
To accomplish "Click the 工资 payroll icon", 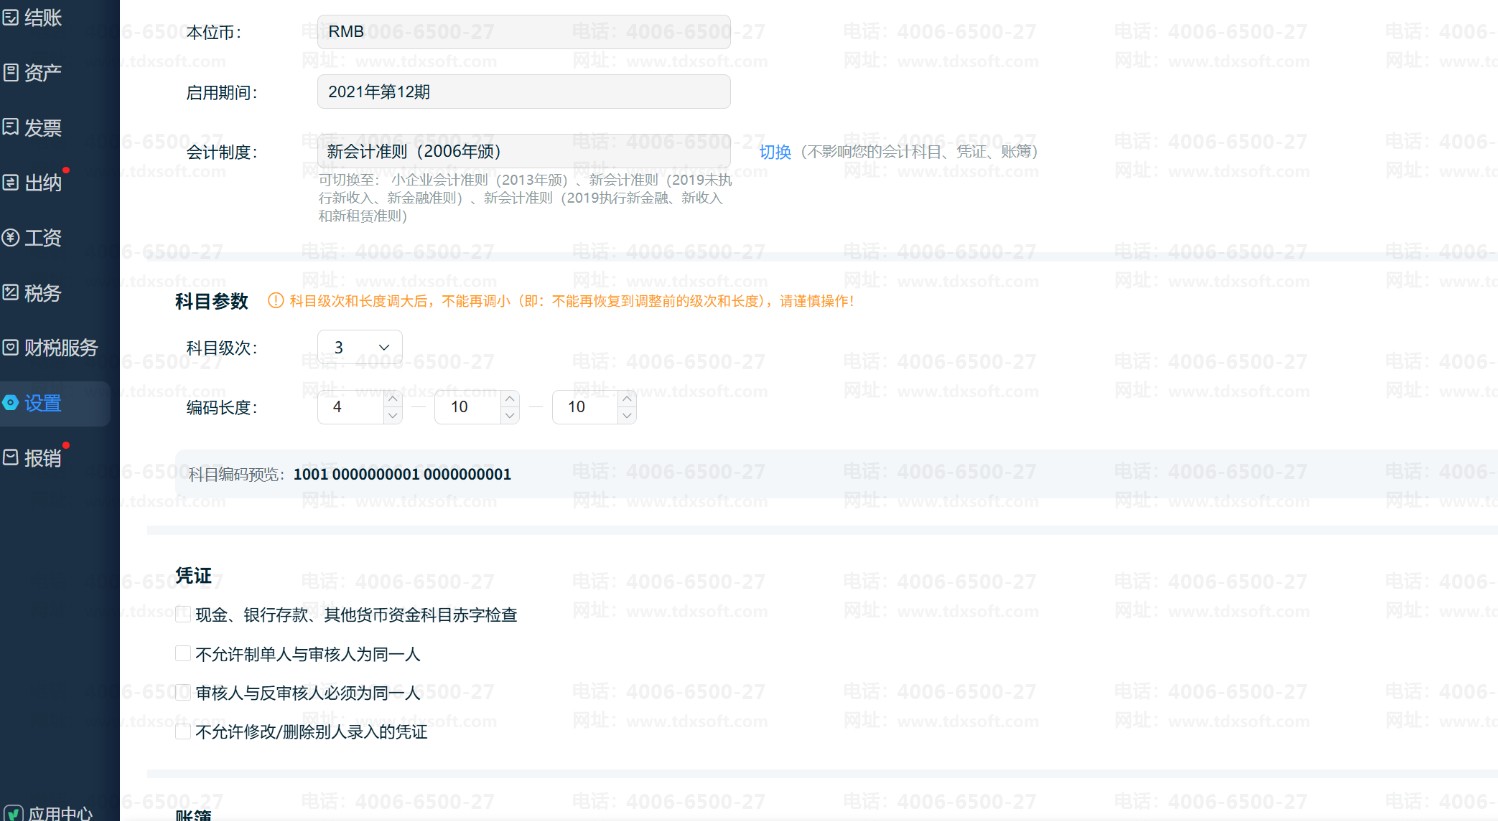I will (x=11, y=237).
